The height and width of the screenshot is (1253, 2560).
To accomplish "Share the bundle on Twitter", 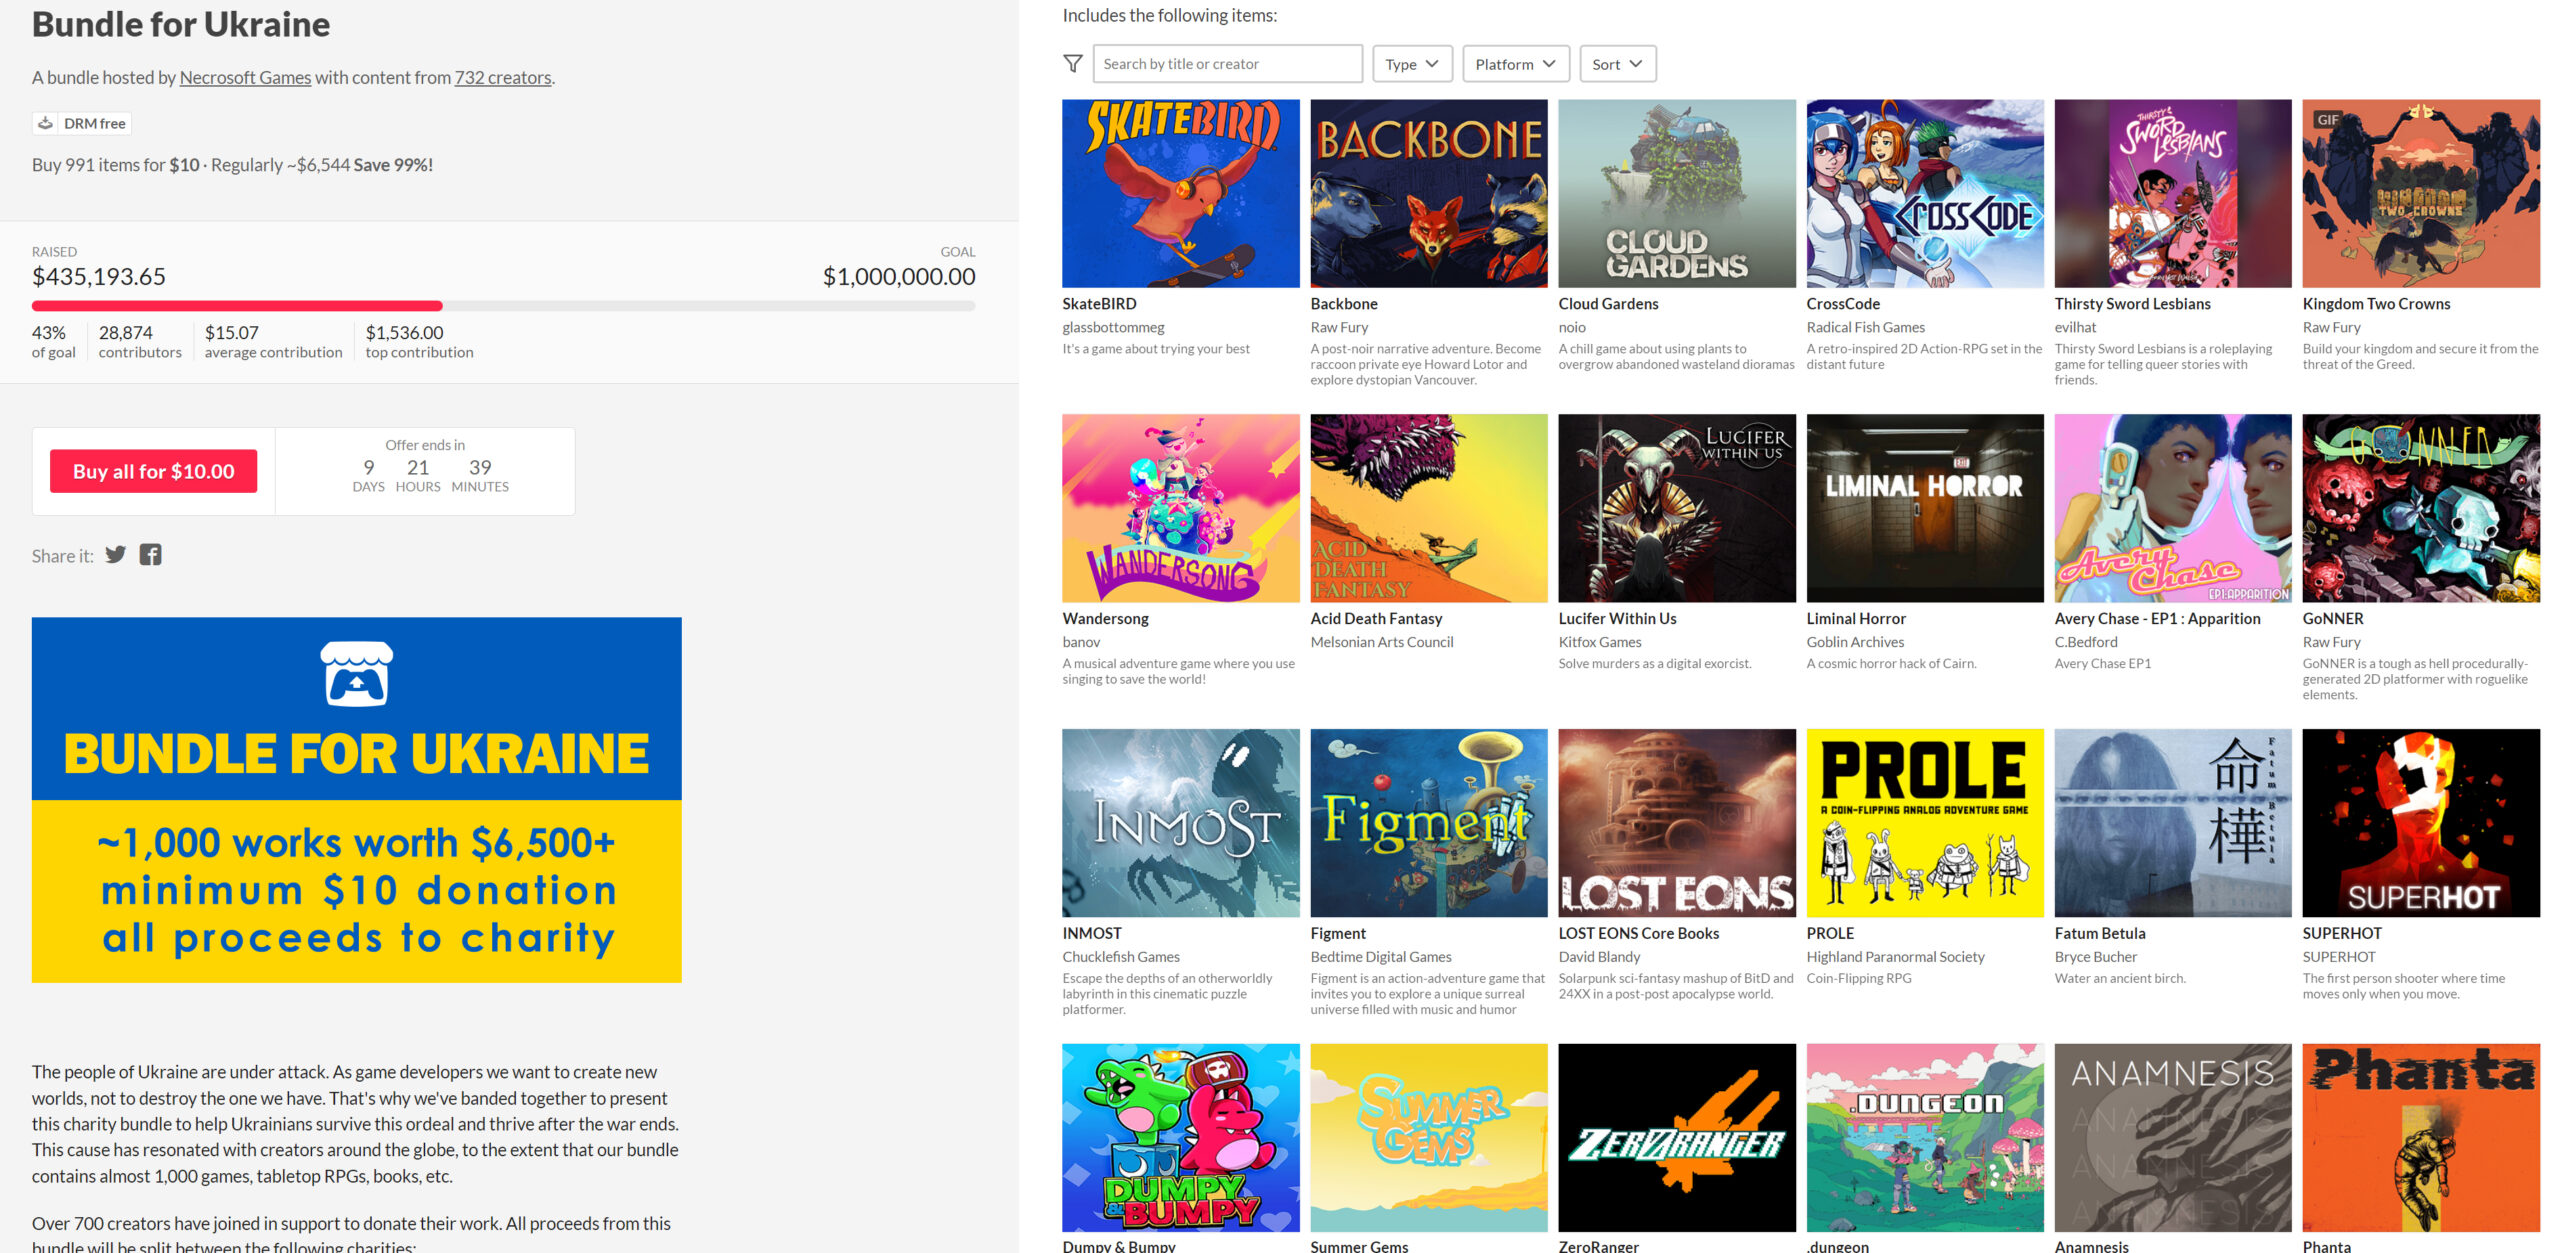I will (116, 554).
